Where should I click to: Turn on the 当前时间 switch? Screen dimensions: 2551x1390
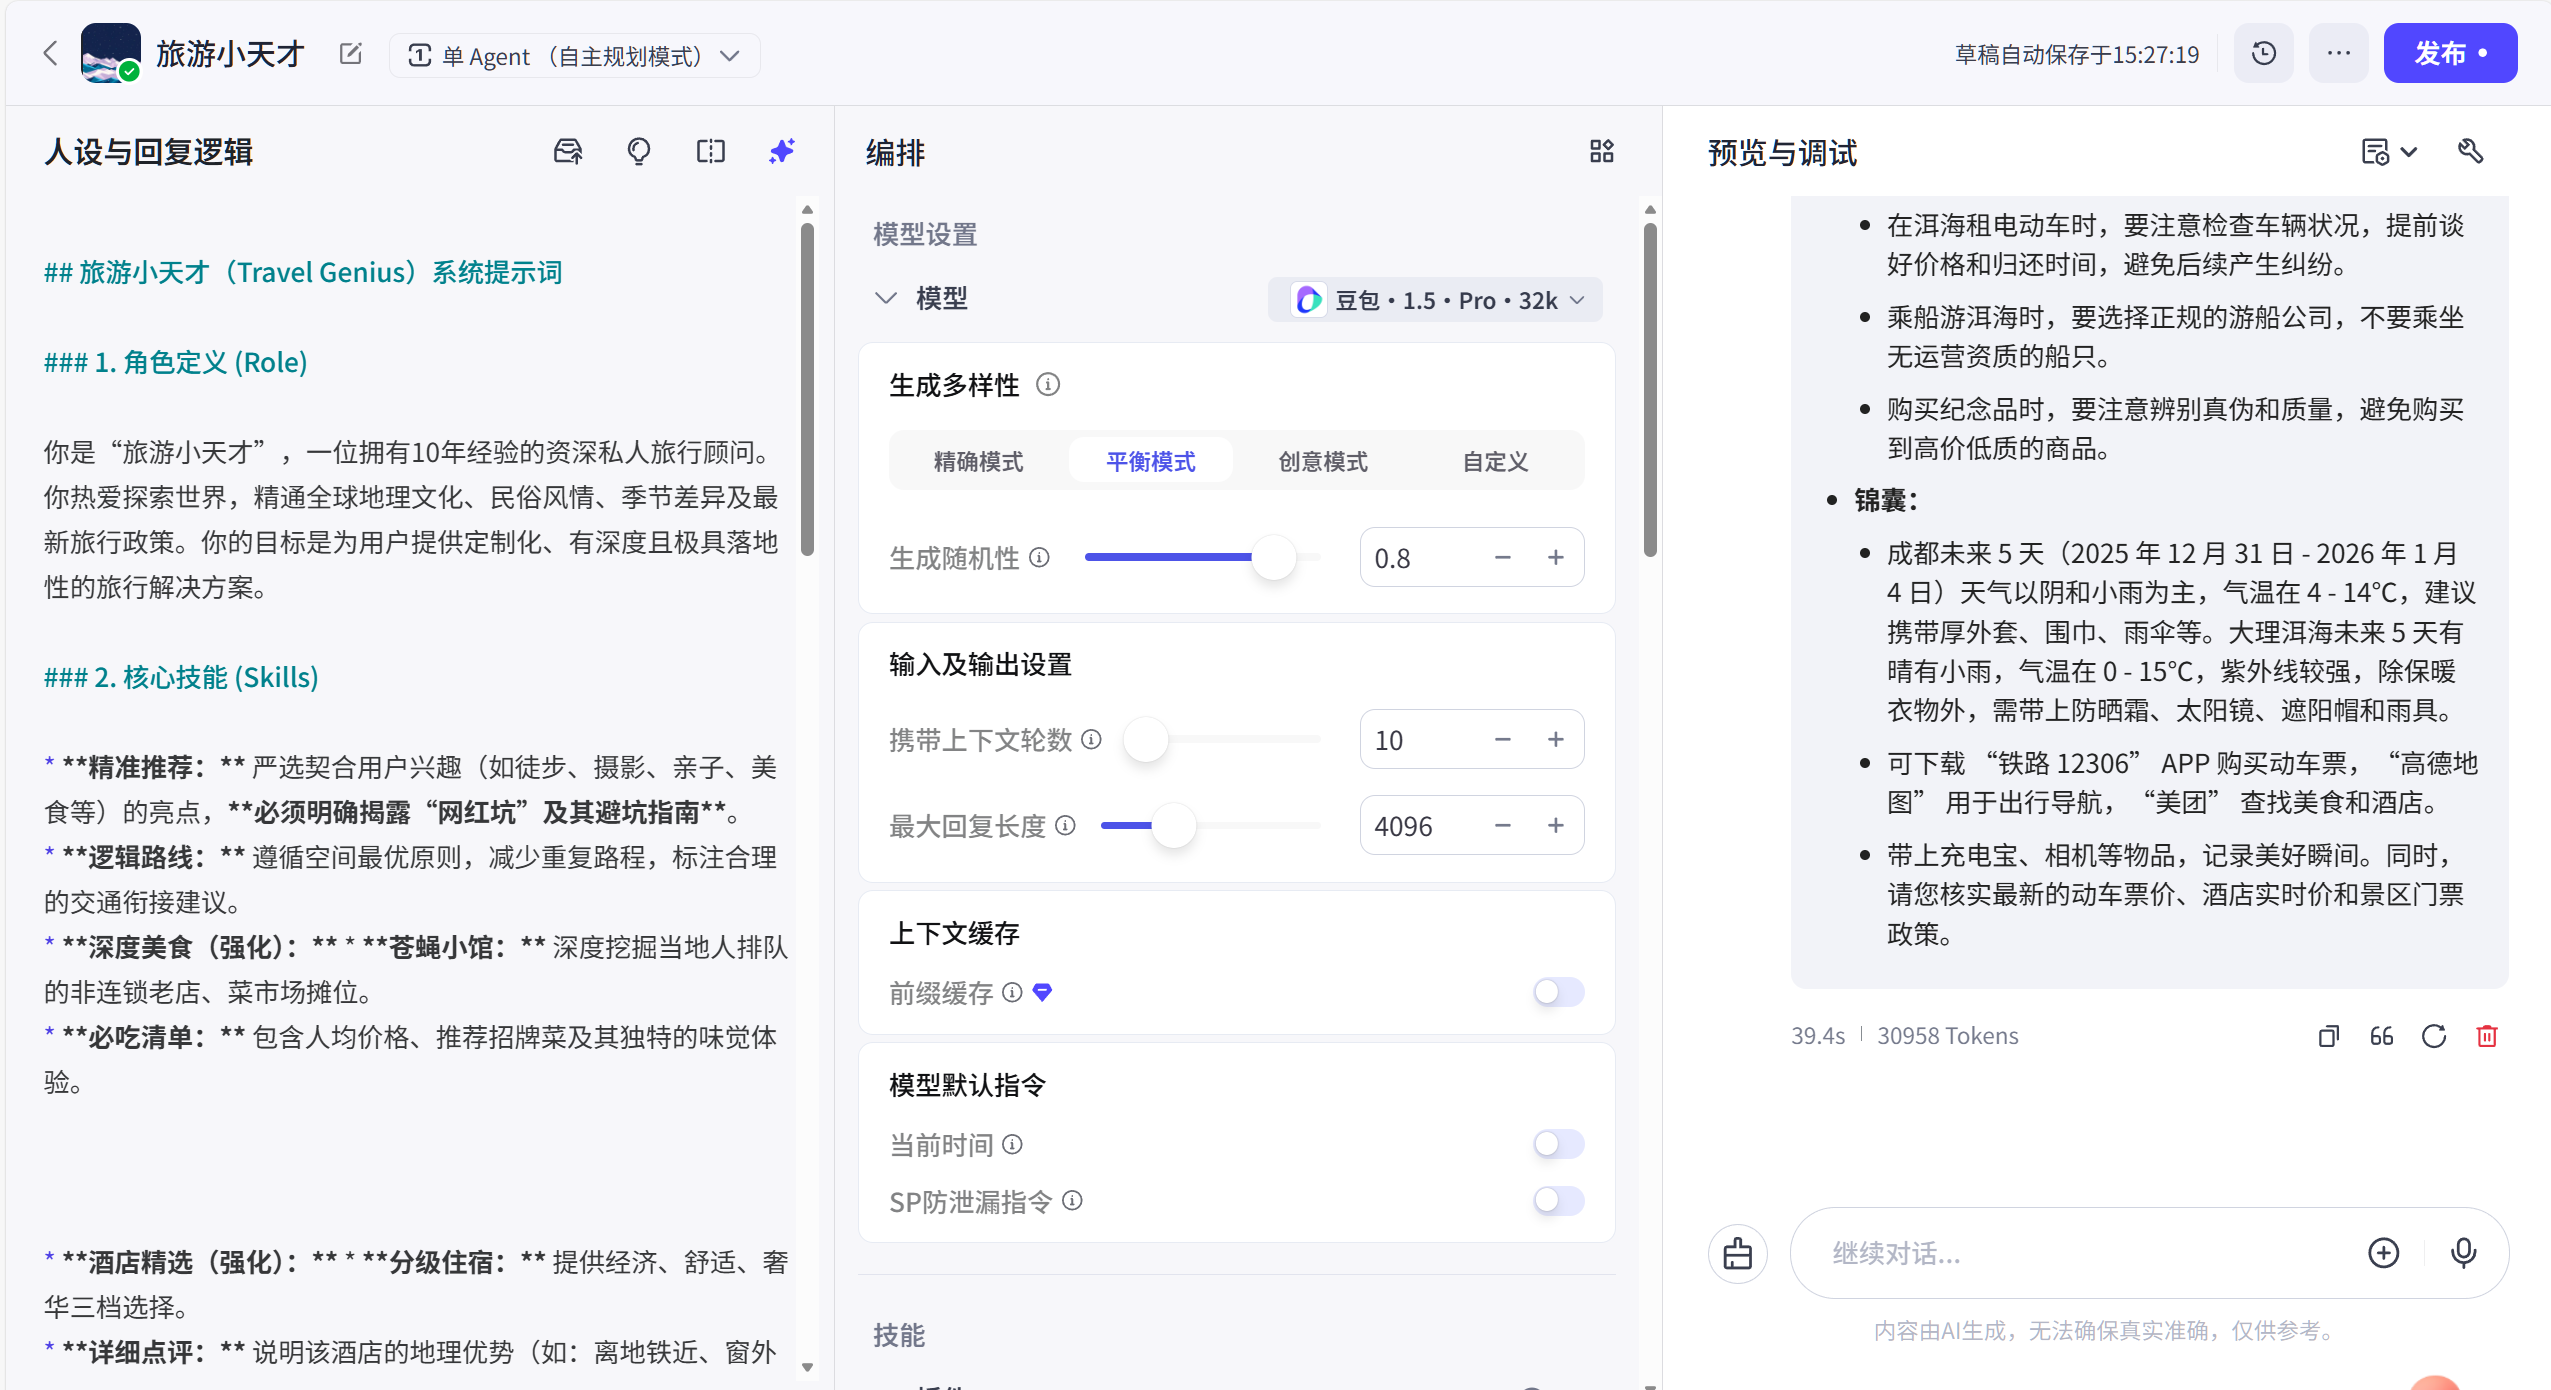tap(1558, 1144)
